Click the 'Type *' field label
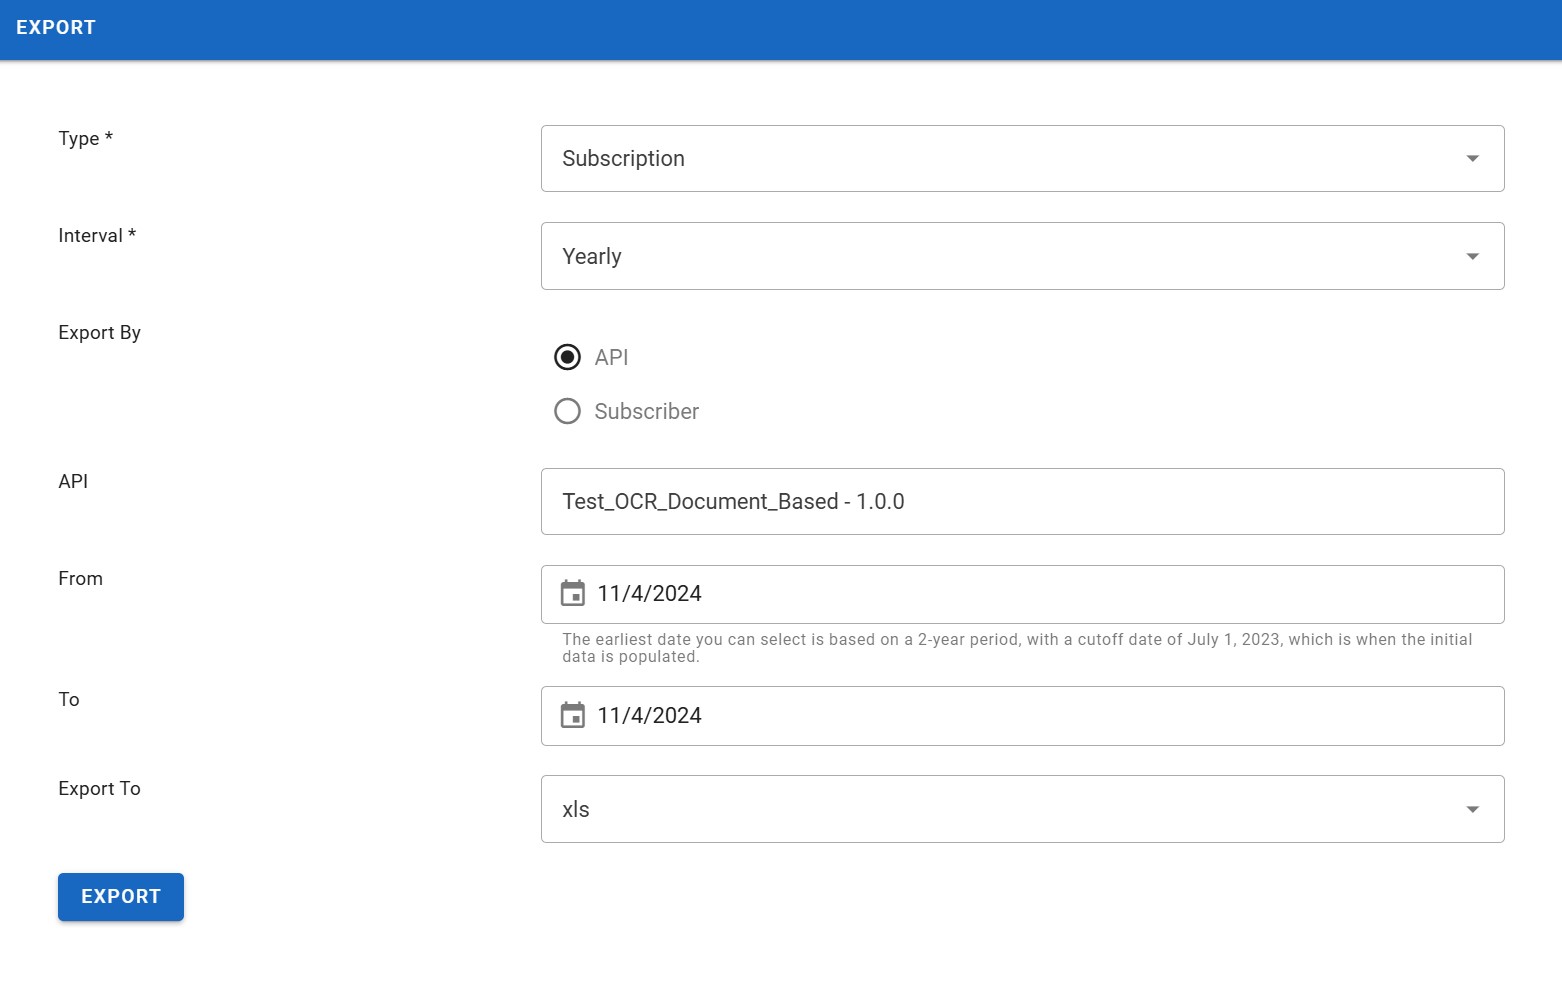 point(85,139)
